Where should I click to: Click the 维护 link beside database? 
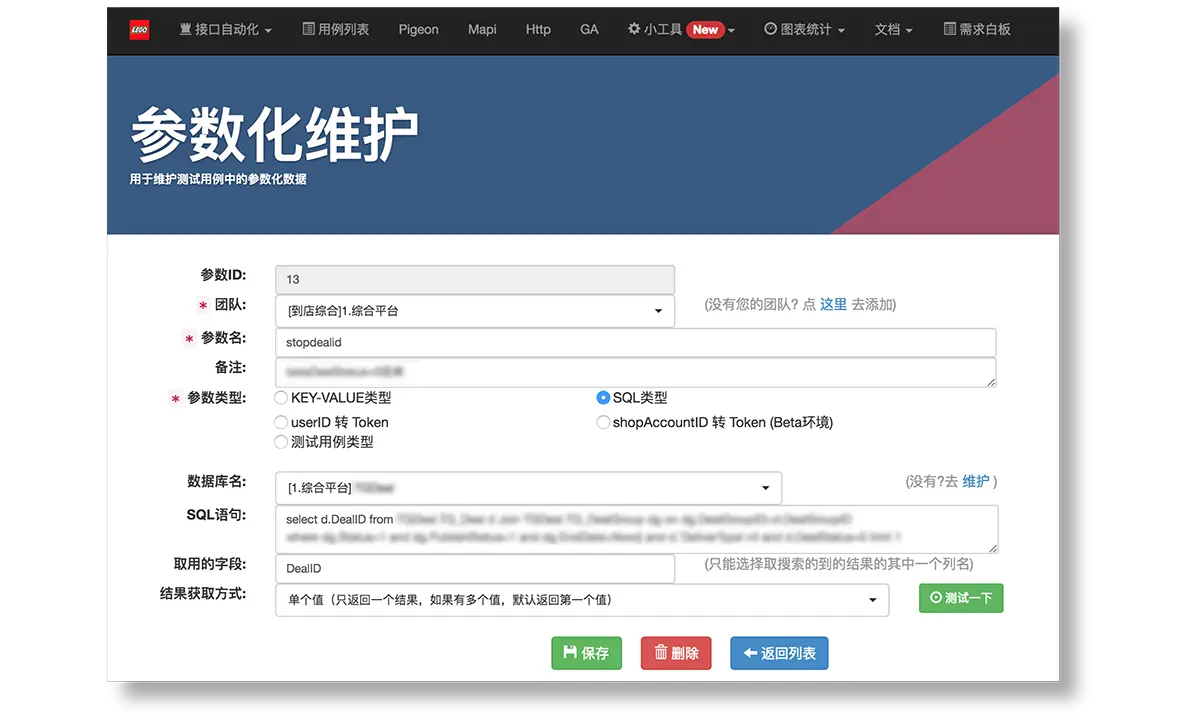coord(976,481)
